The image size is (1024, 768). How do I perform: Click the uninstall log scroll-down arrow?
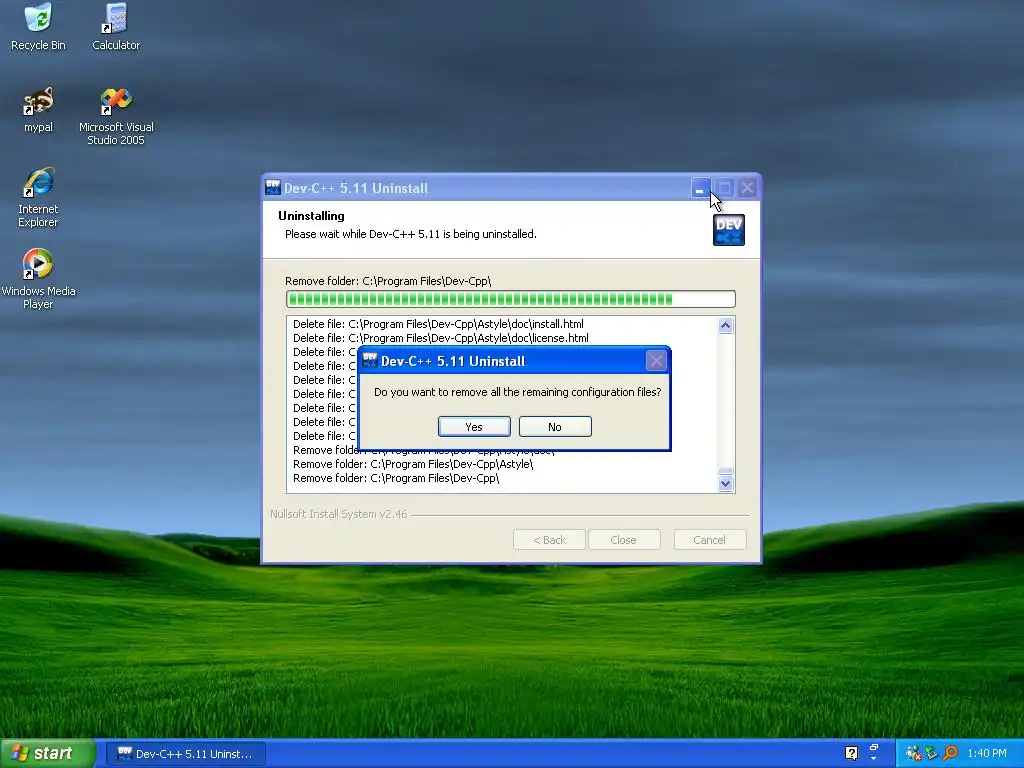[726, 484]
